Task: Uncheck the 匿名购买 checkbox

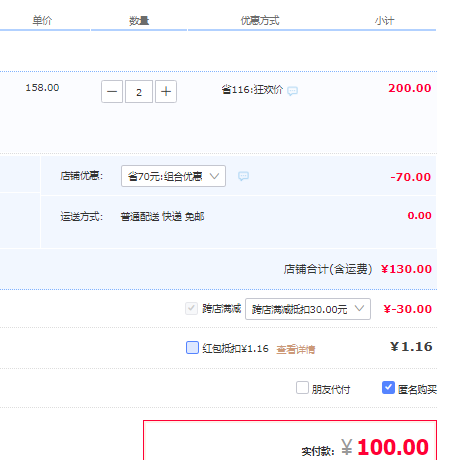Action: [x=388, y=387]
